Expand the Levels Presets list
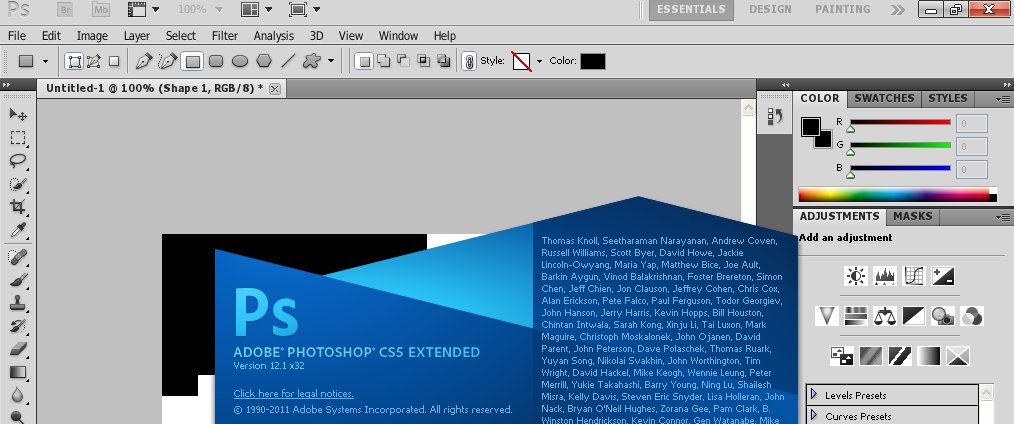 pos(814,394)
